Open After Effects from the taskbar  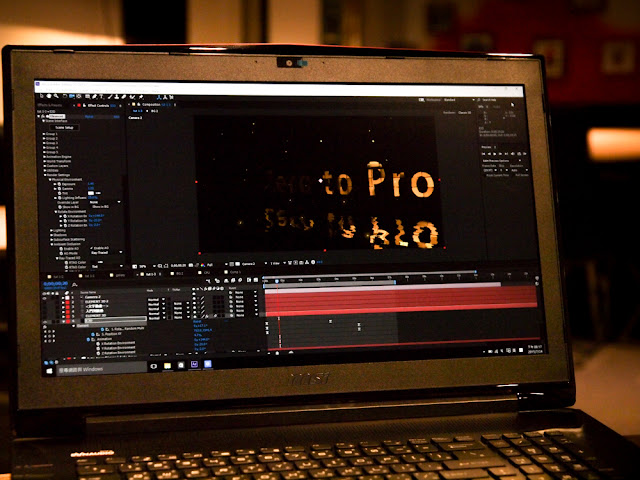tap(194, 364)
